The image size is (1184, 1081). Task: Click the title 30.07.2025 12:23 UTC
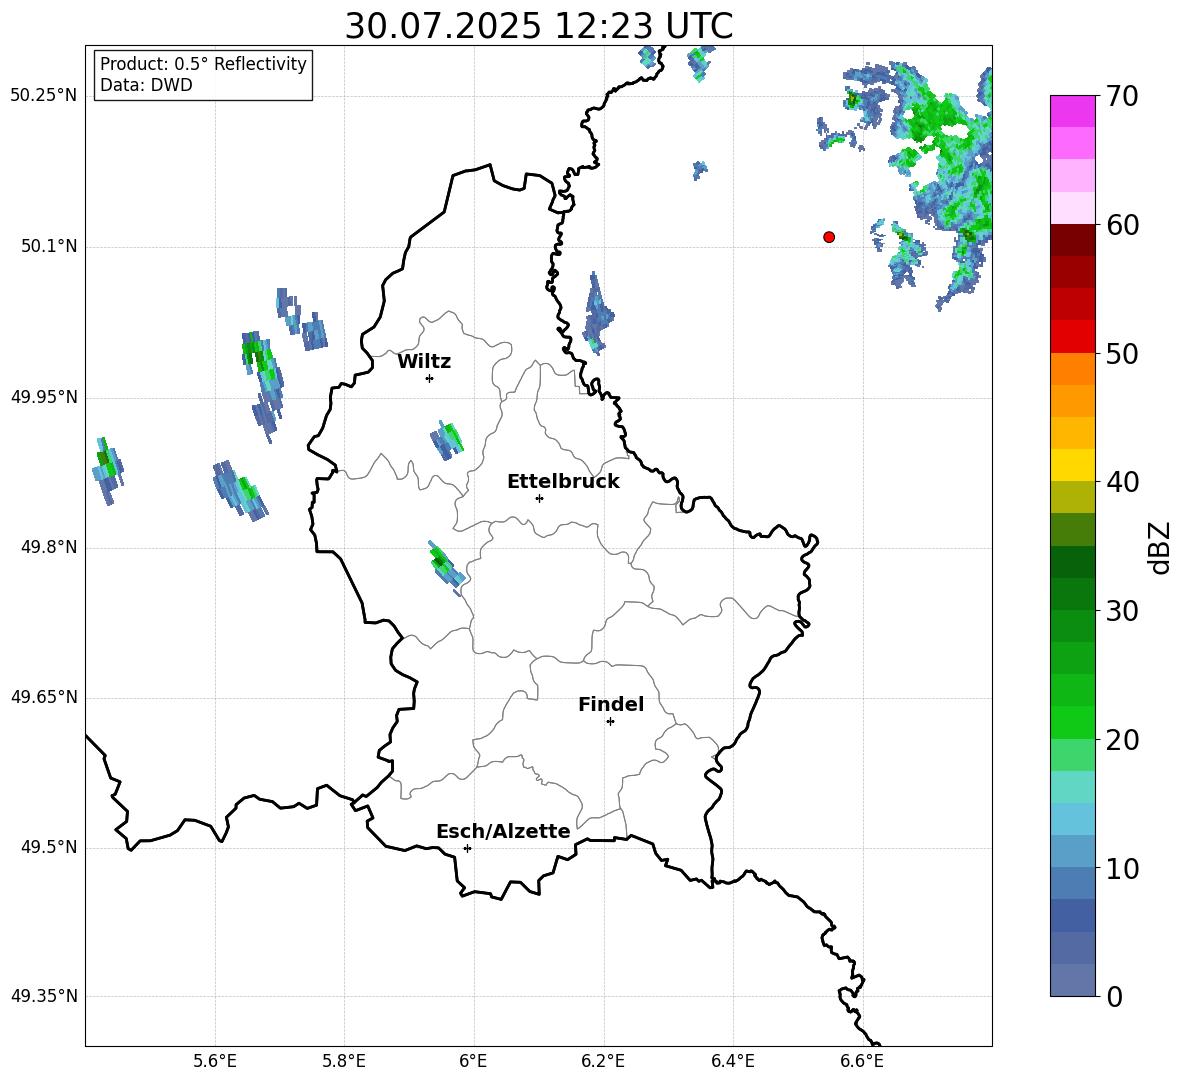[538, 26]
